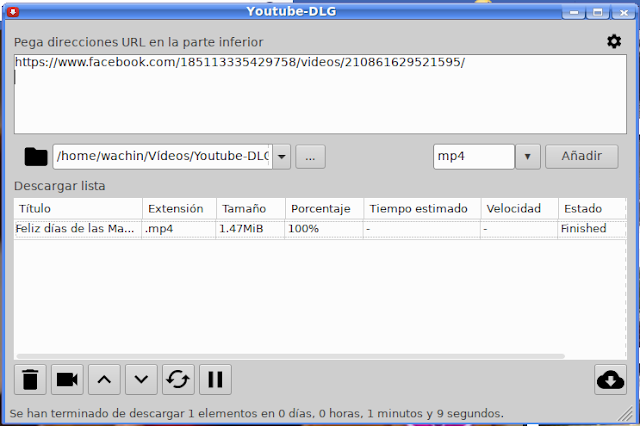Start downloads with cloud download icon
This screenshot has width=640, height=426.
(x=610, y=379)
